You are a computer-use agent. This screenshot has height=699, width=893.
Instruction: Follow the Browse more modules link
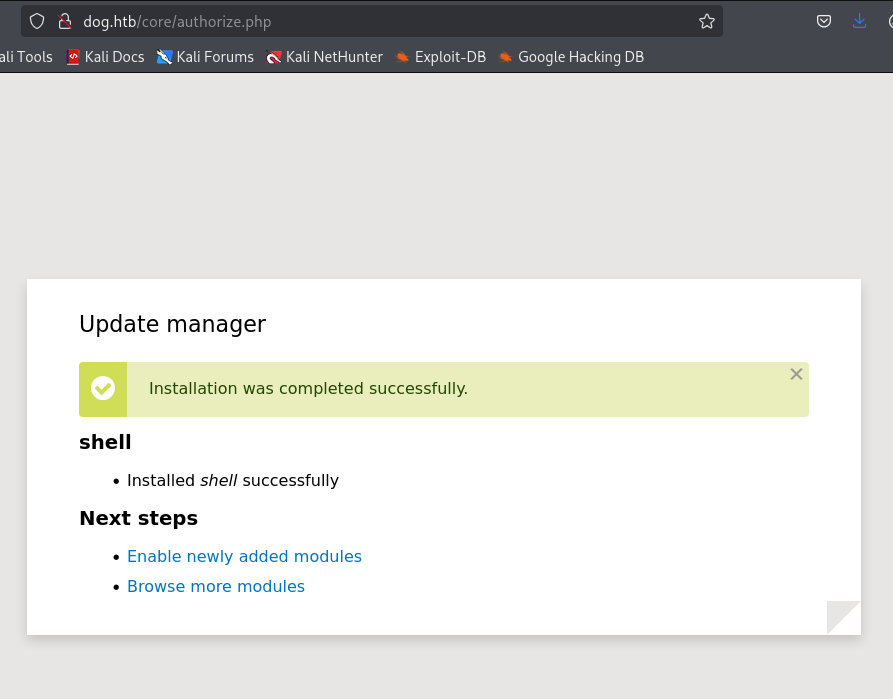pyautogui.click(x=216, y=587)
